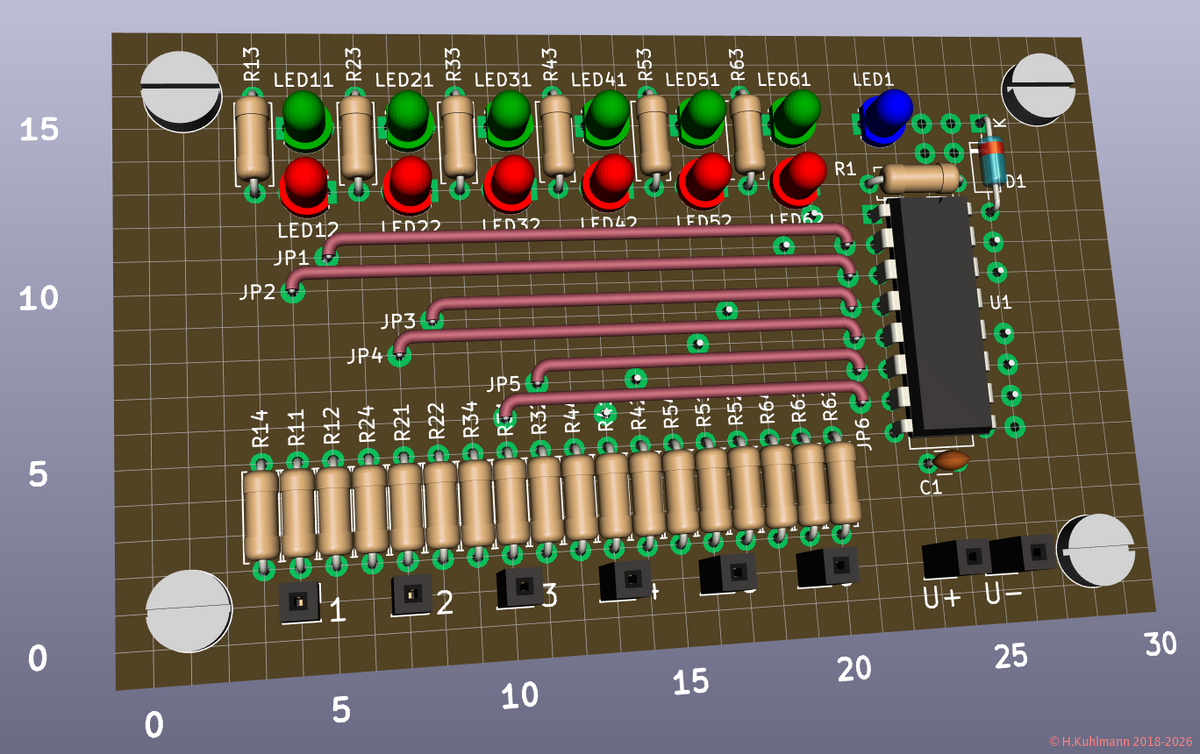Click the black pin header labeled 1

[298, 601]
